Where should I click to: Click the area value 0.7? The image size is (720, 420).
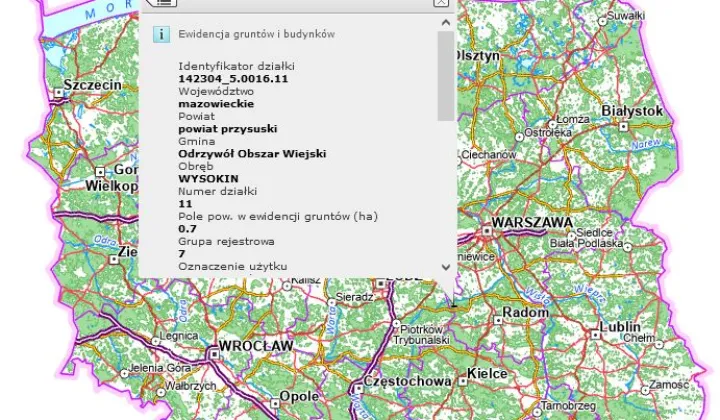[x=187, y=229]
